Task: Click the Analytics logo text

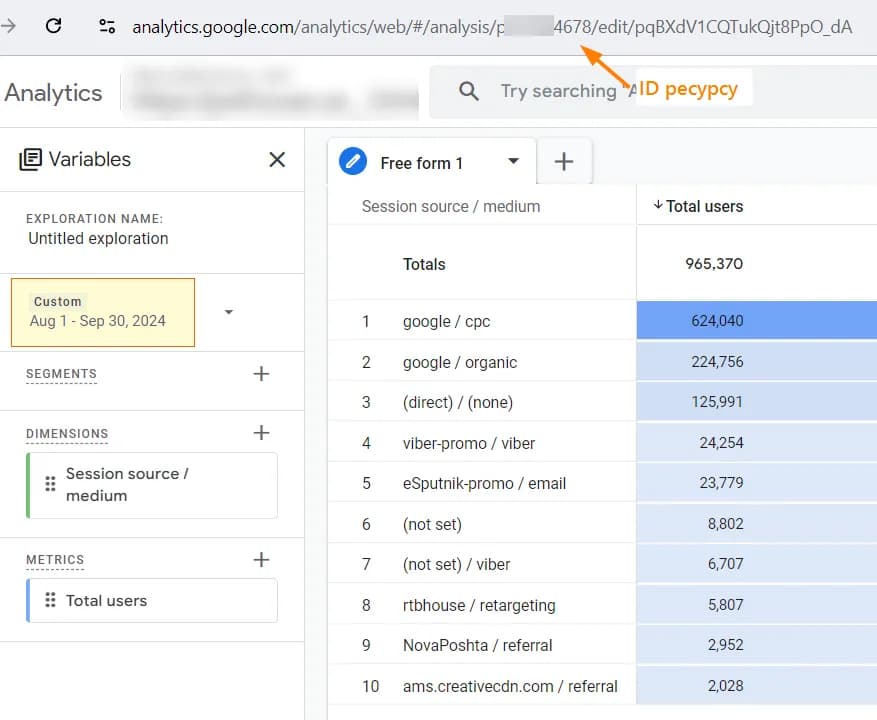Action: (x=53, y=93)
